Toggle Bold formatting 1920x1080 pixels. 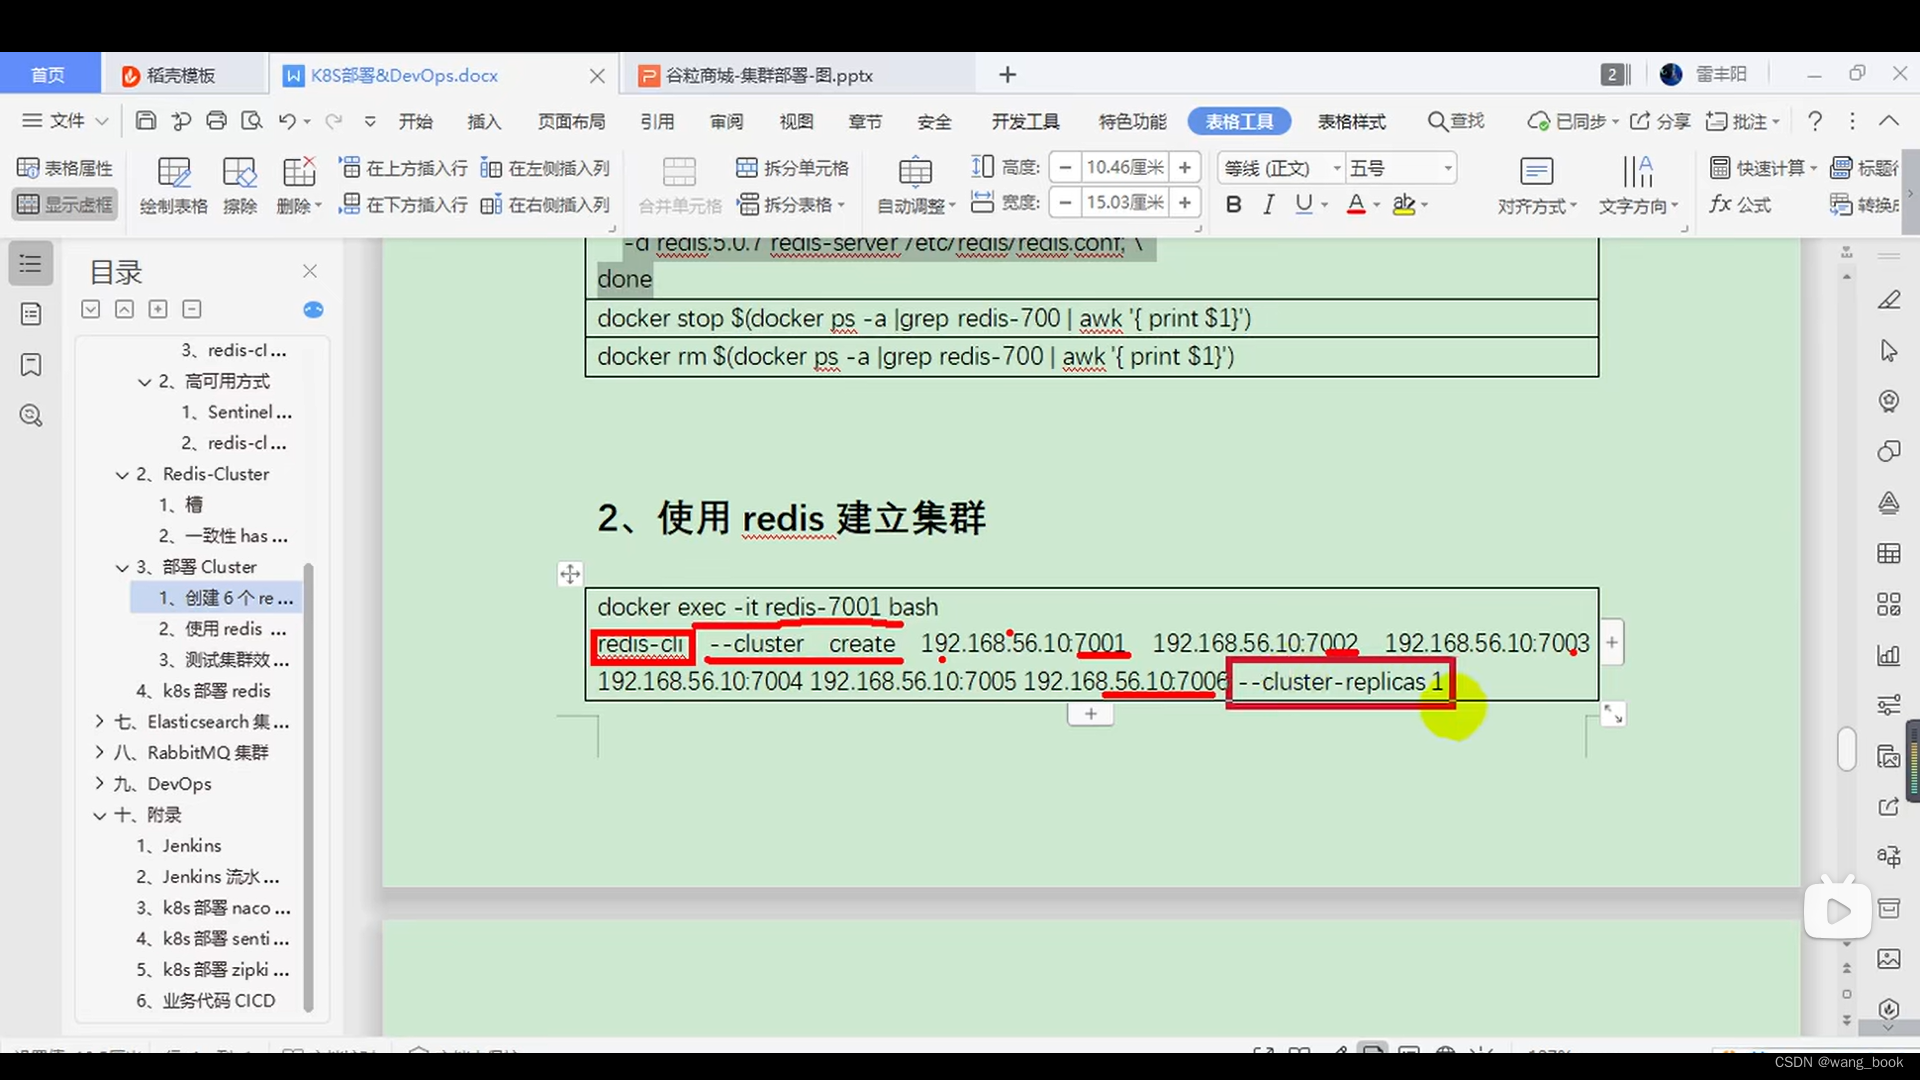coord(1234,204)
